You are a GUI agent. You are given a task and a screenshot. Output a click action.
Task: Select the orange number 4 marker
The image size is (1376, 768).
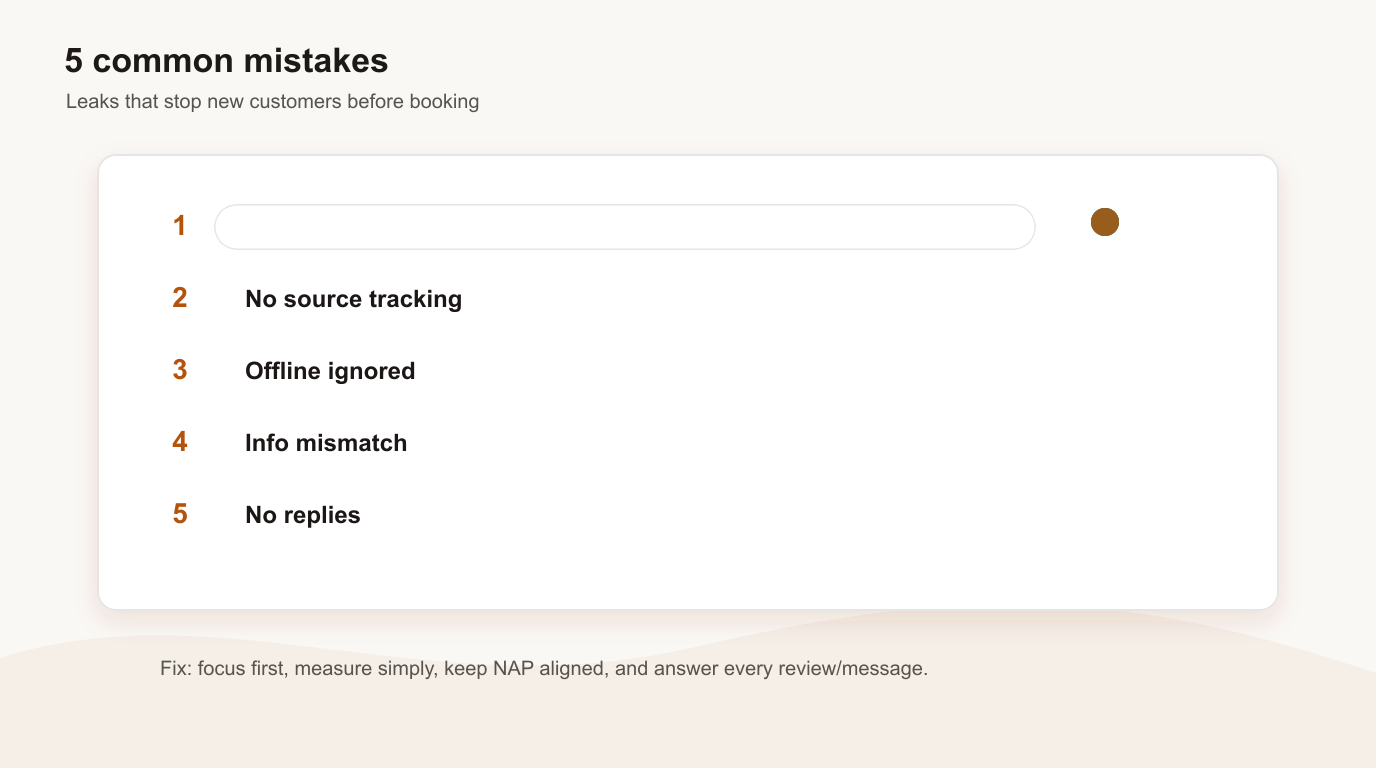pos(179,442)
